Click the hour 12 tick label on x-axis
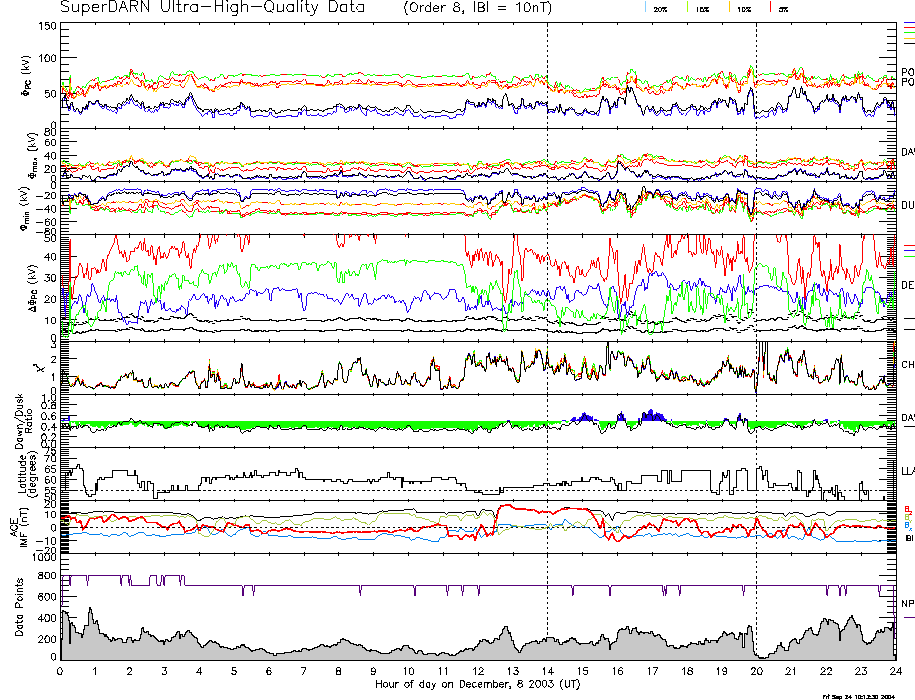 coord(477,671)
